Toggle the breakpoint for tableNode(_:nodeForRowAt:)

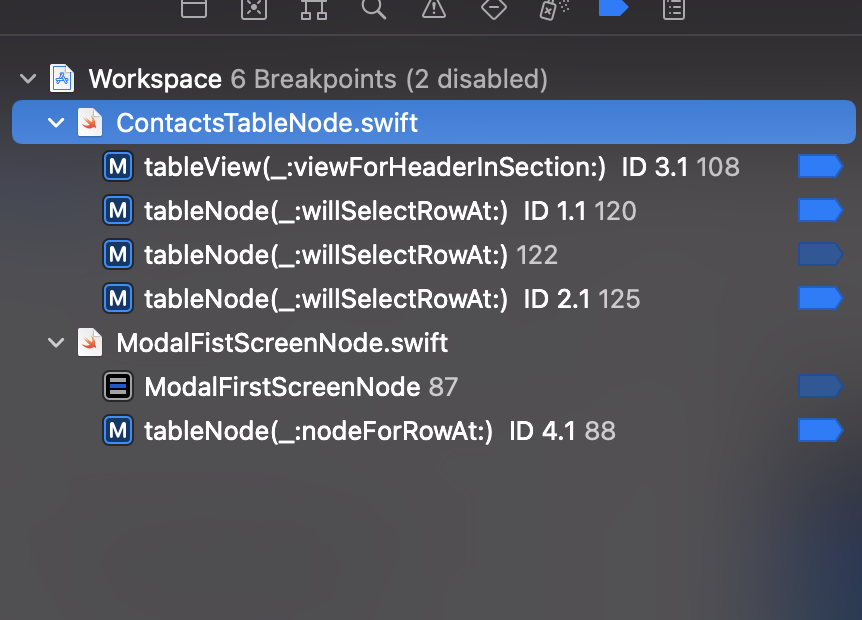point(820,430)
